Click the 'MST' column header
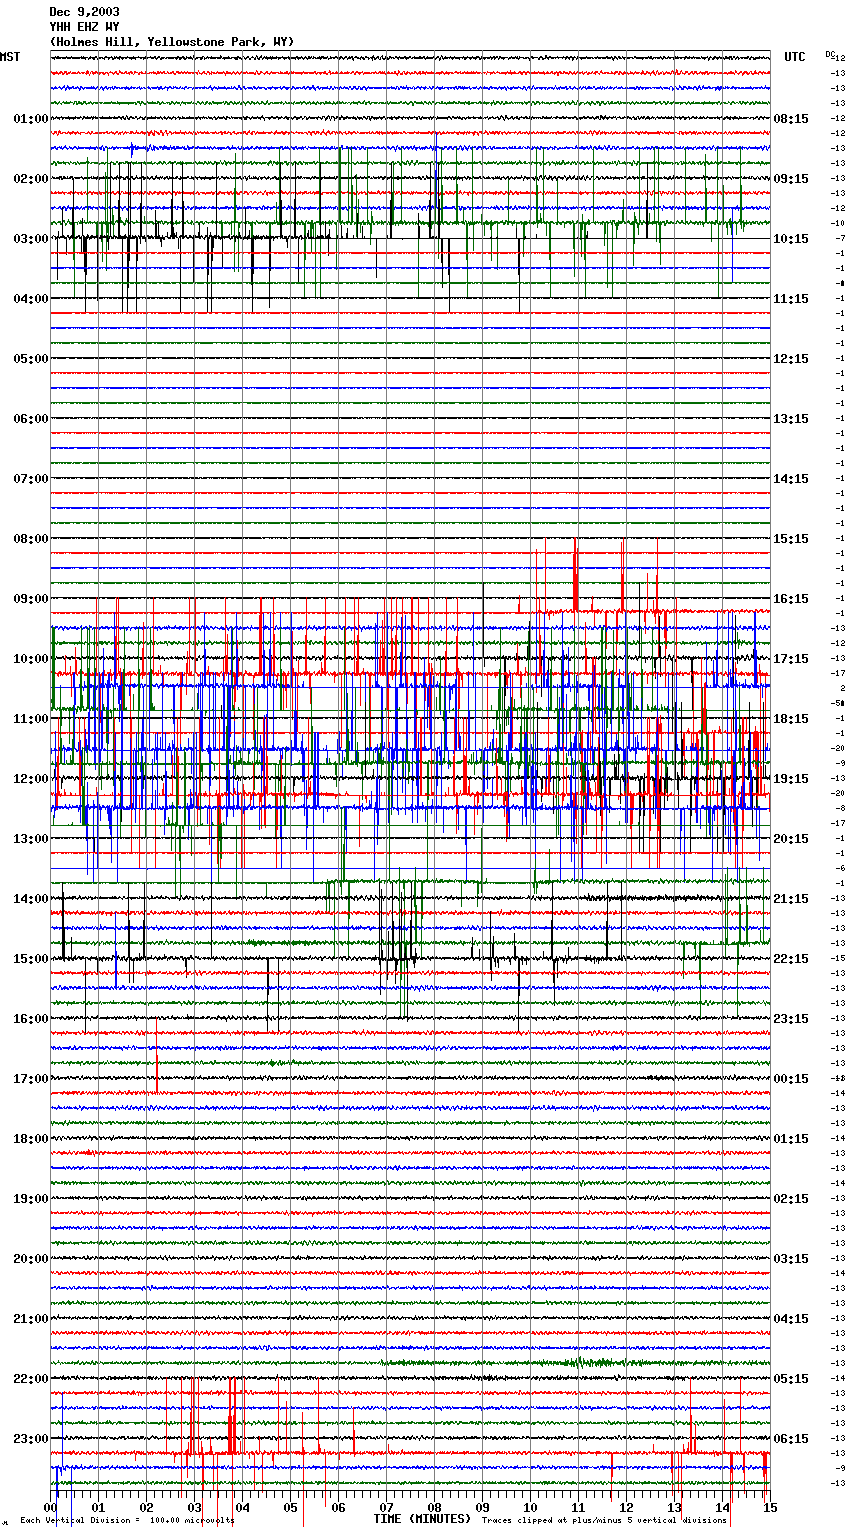The width and height of the screenshot is (850, 1534). pos(10,57)
